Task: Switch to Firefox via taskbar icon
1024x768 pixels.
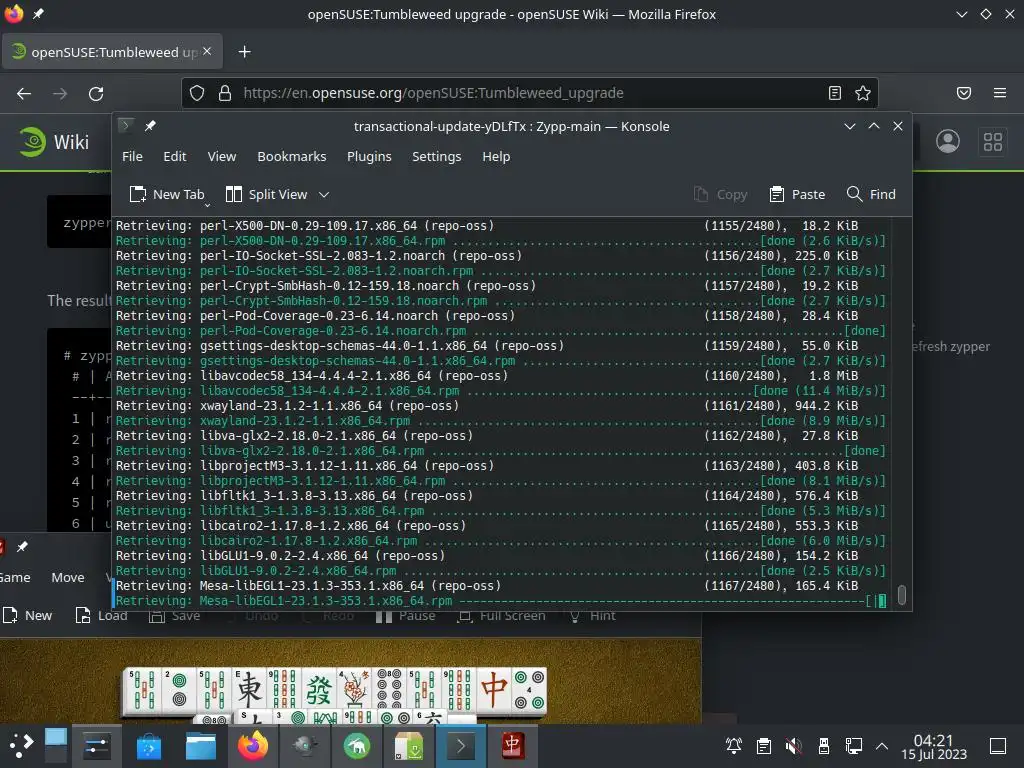Action: pyautogui.click(x=253, y=745)
